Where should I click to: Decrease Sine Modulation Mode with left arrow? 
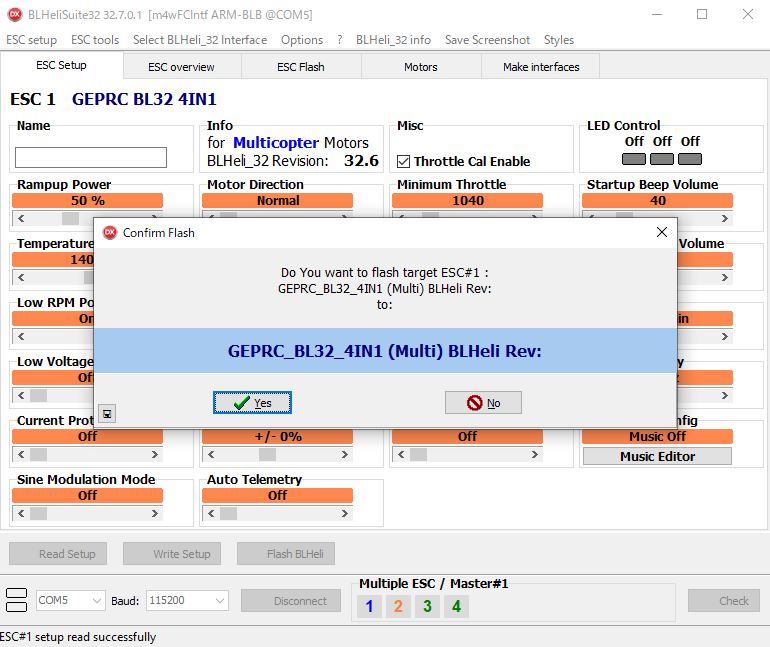coord(21,513)
